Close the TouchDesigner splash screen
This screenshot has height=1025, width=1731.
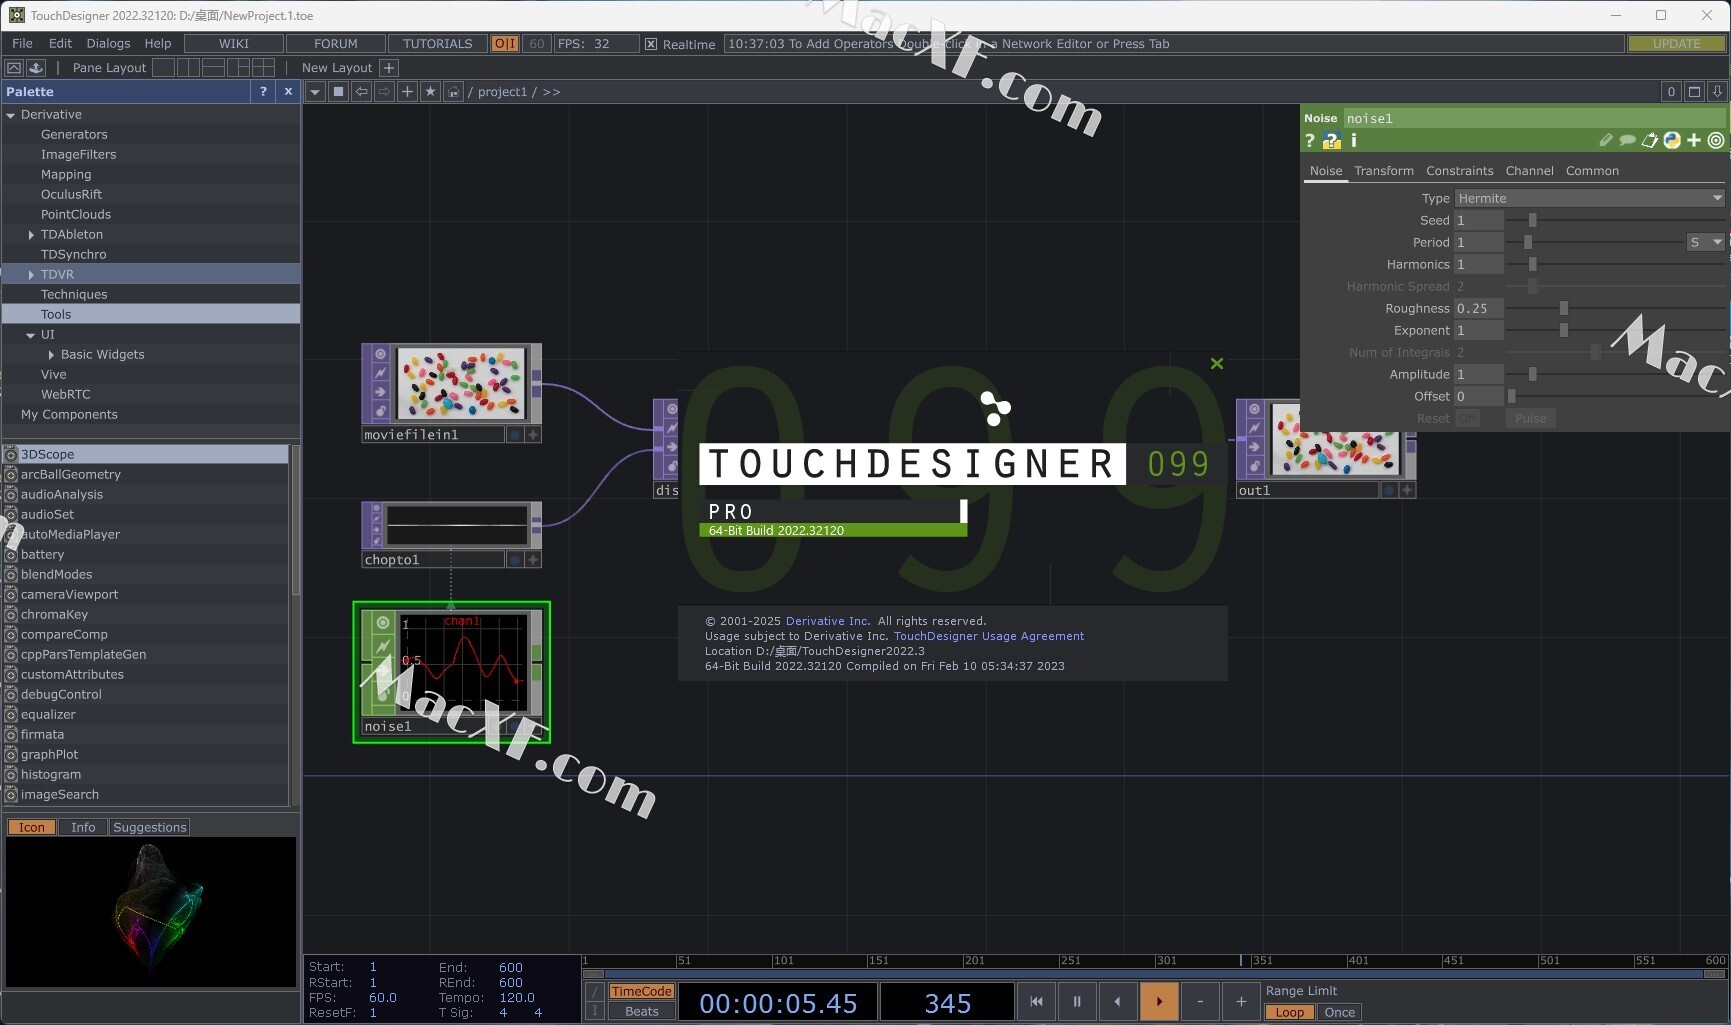click(x=1217, y=364)
